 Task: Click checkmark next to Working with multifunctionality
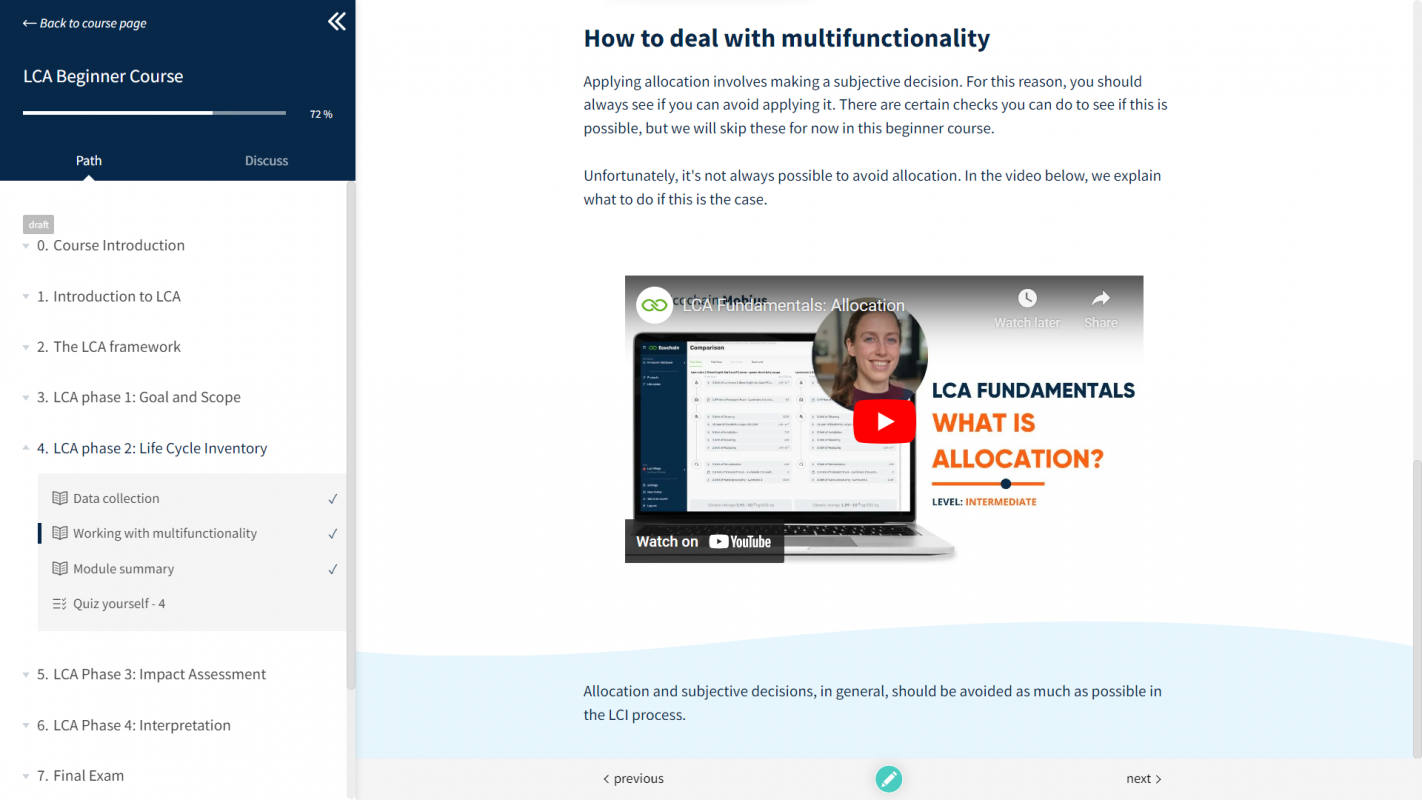(333, 534)
